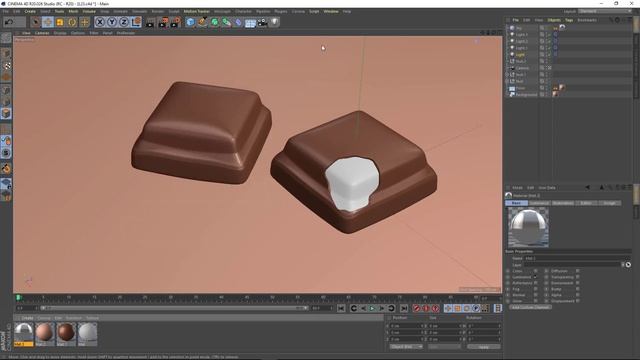Toggle the X axis lock
This screenshot has width=640, height=360.
pos(100,22)
